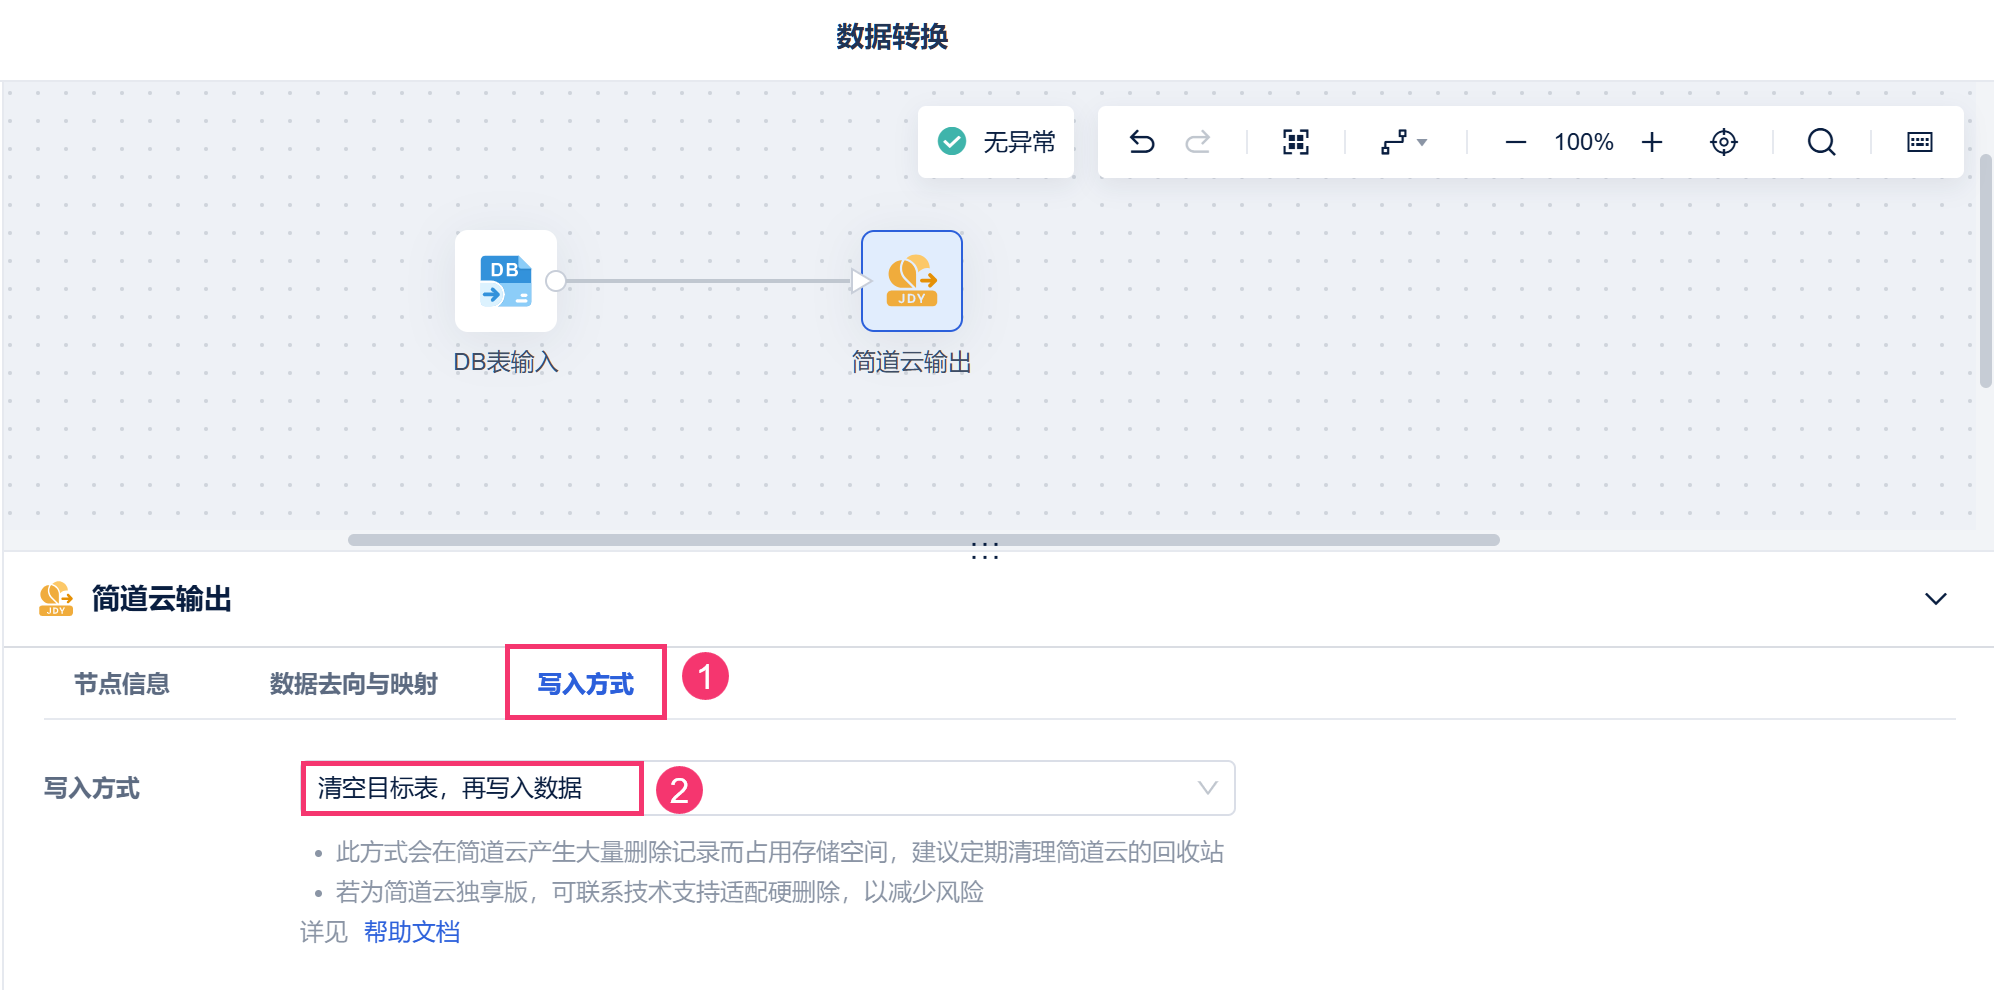Screen dimensions: 1994x990
Task: Click the locate center target icon
Action: [x=1724, y=142]
